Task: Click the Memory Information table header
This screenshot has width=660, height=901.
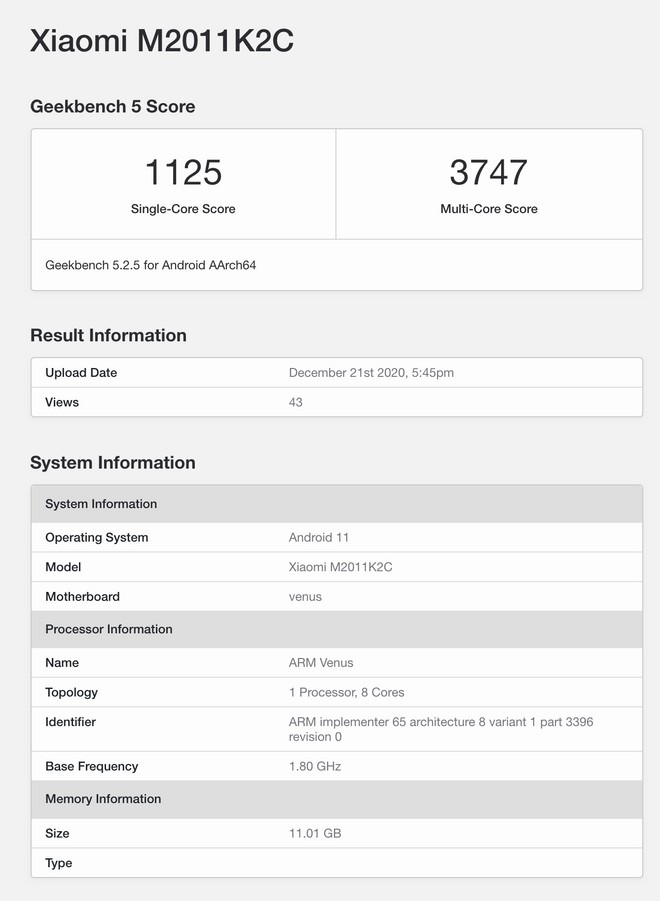Action: tap(337, 799)
